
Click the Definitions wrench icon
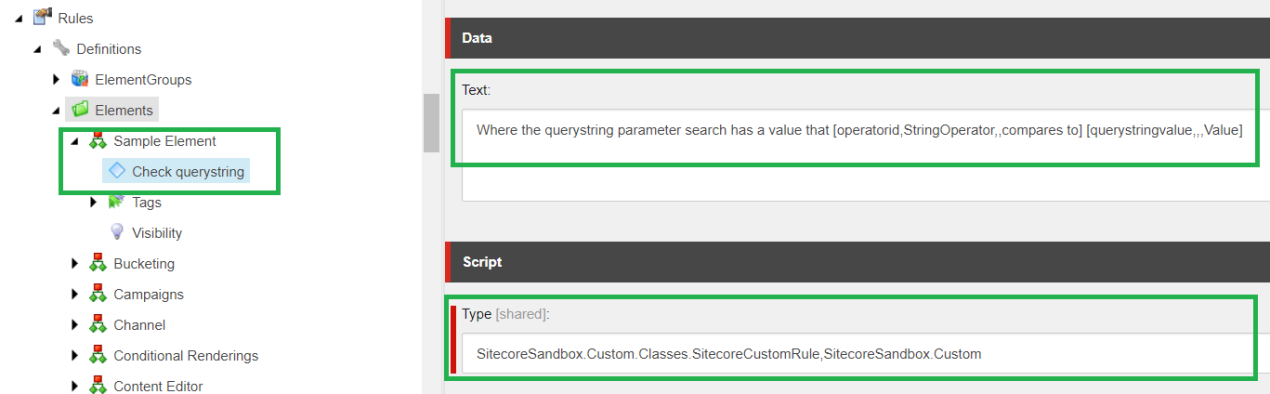click(x=60, y=48)
